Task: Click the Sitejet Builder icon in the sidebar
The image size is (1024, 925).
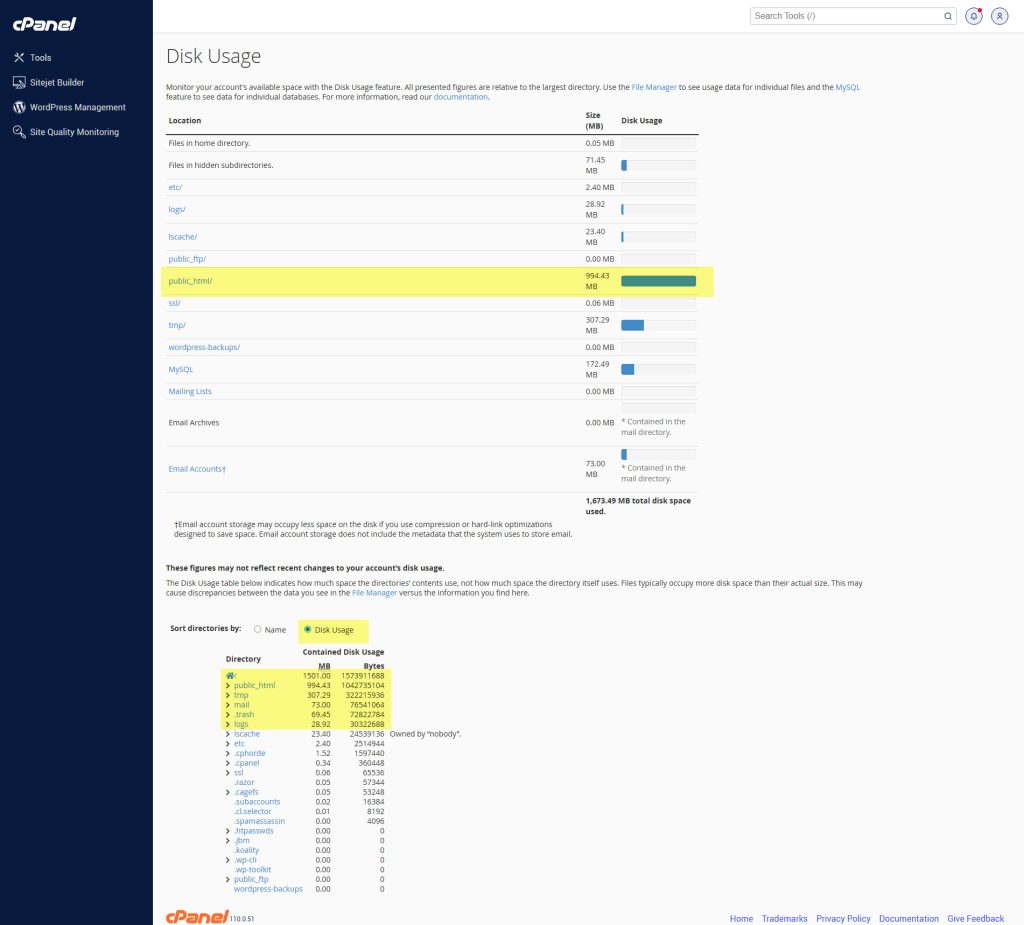Action: point(19,83)
